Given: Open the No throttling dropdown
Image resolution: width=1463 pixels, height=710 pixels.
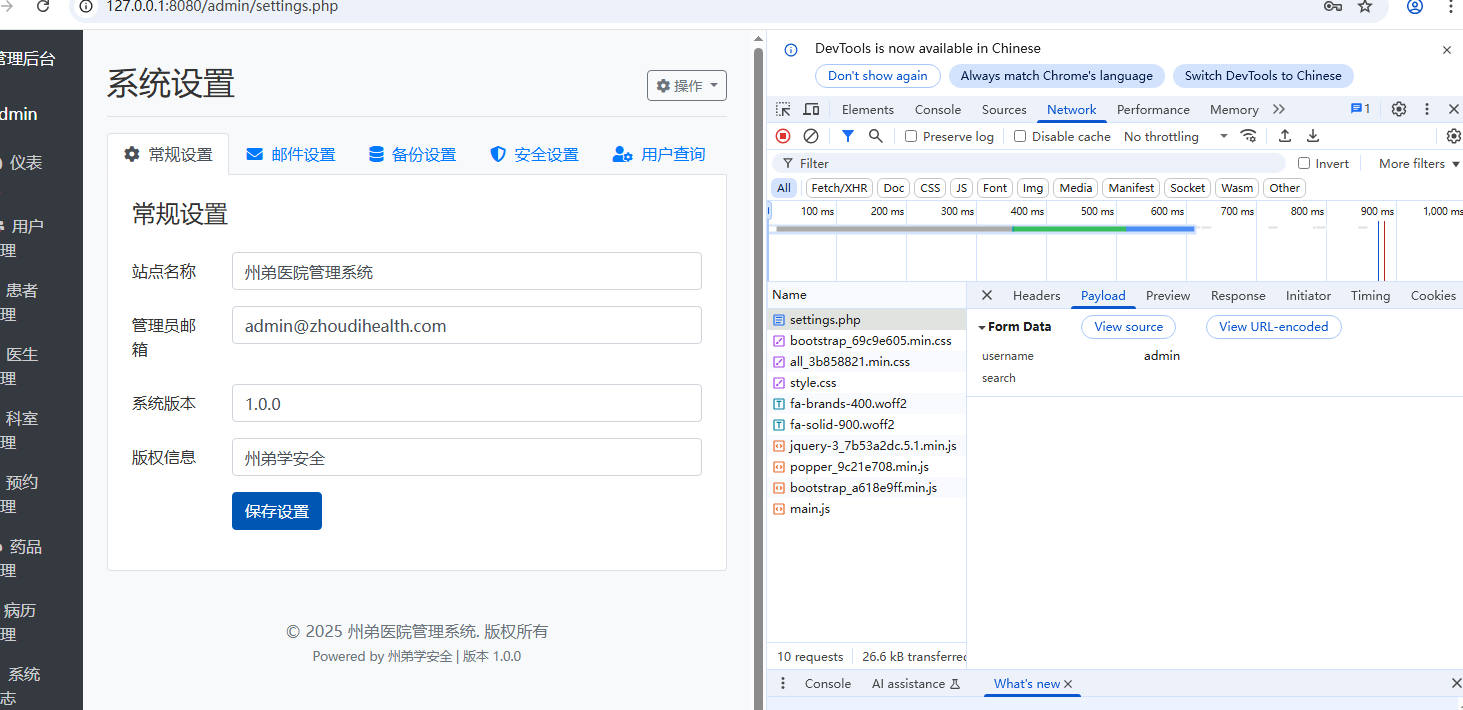Looking at the screenshot, I should pos(1176,136).
